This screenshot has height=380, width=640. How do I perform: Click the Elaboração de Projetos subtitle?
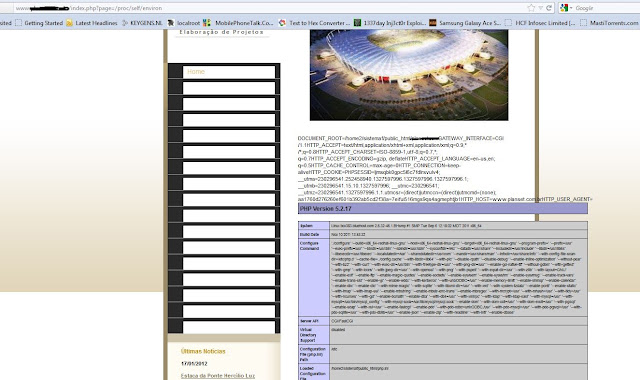222,32
